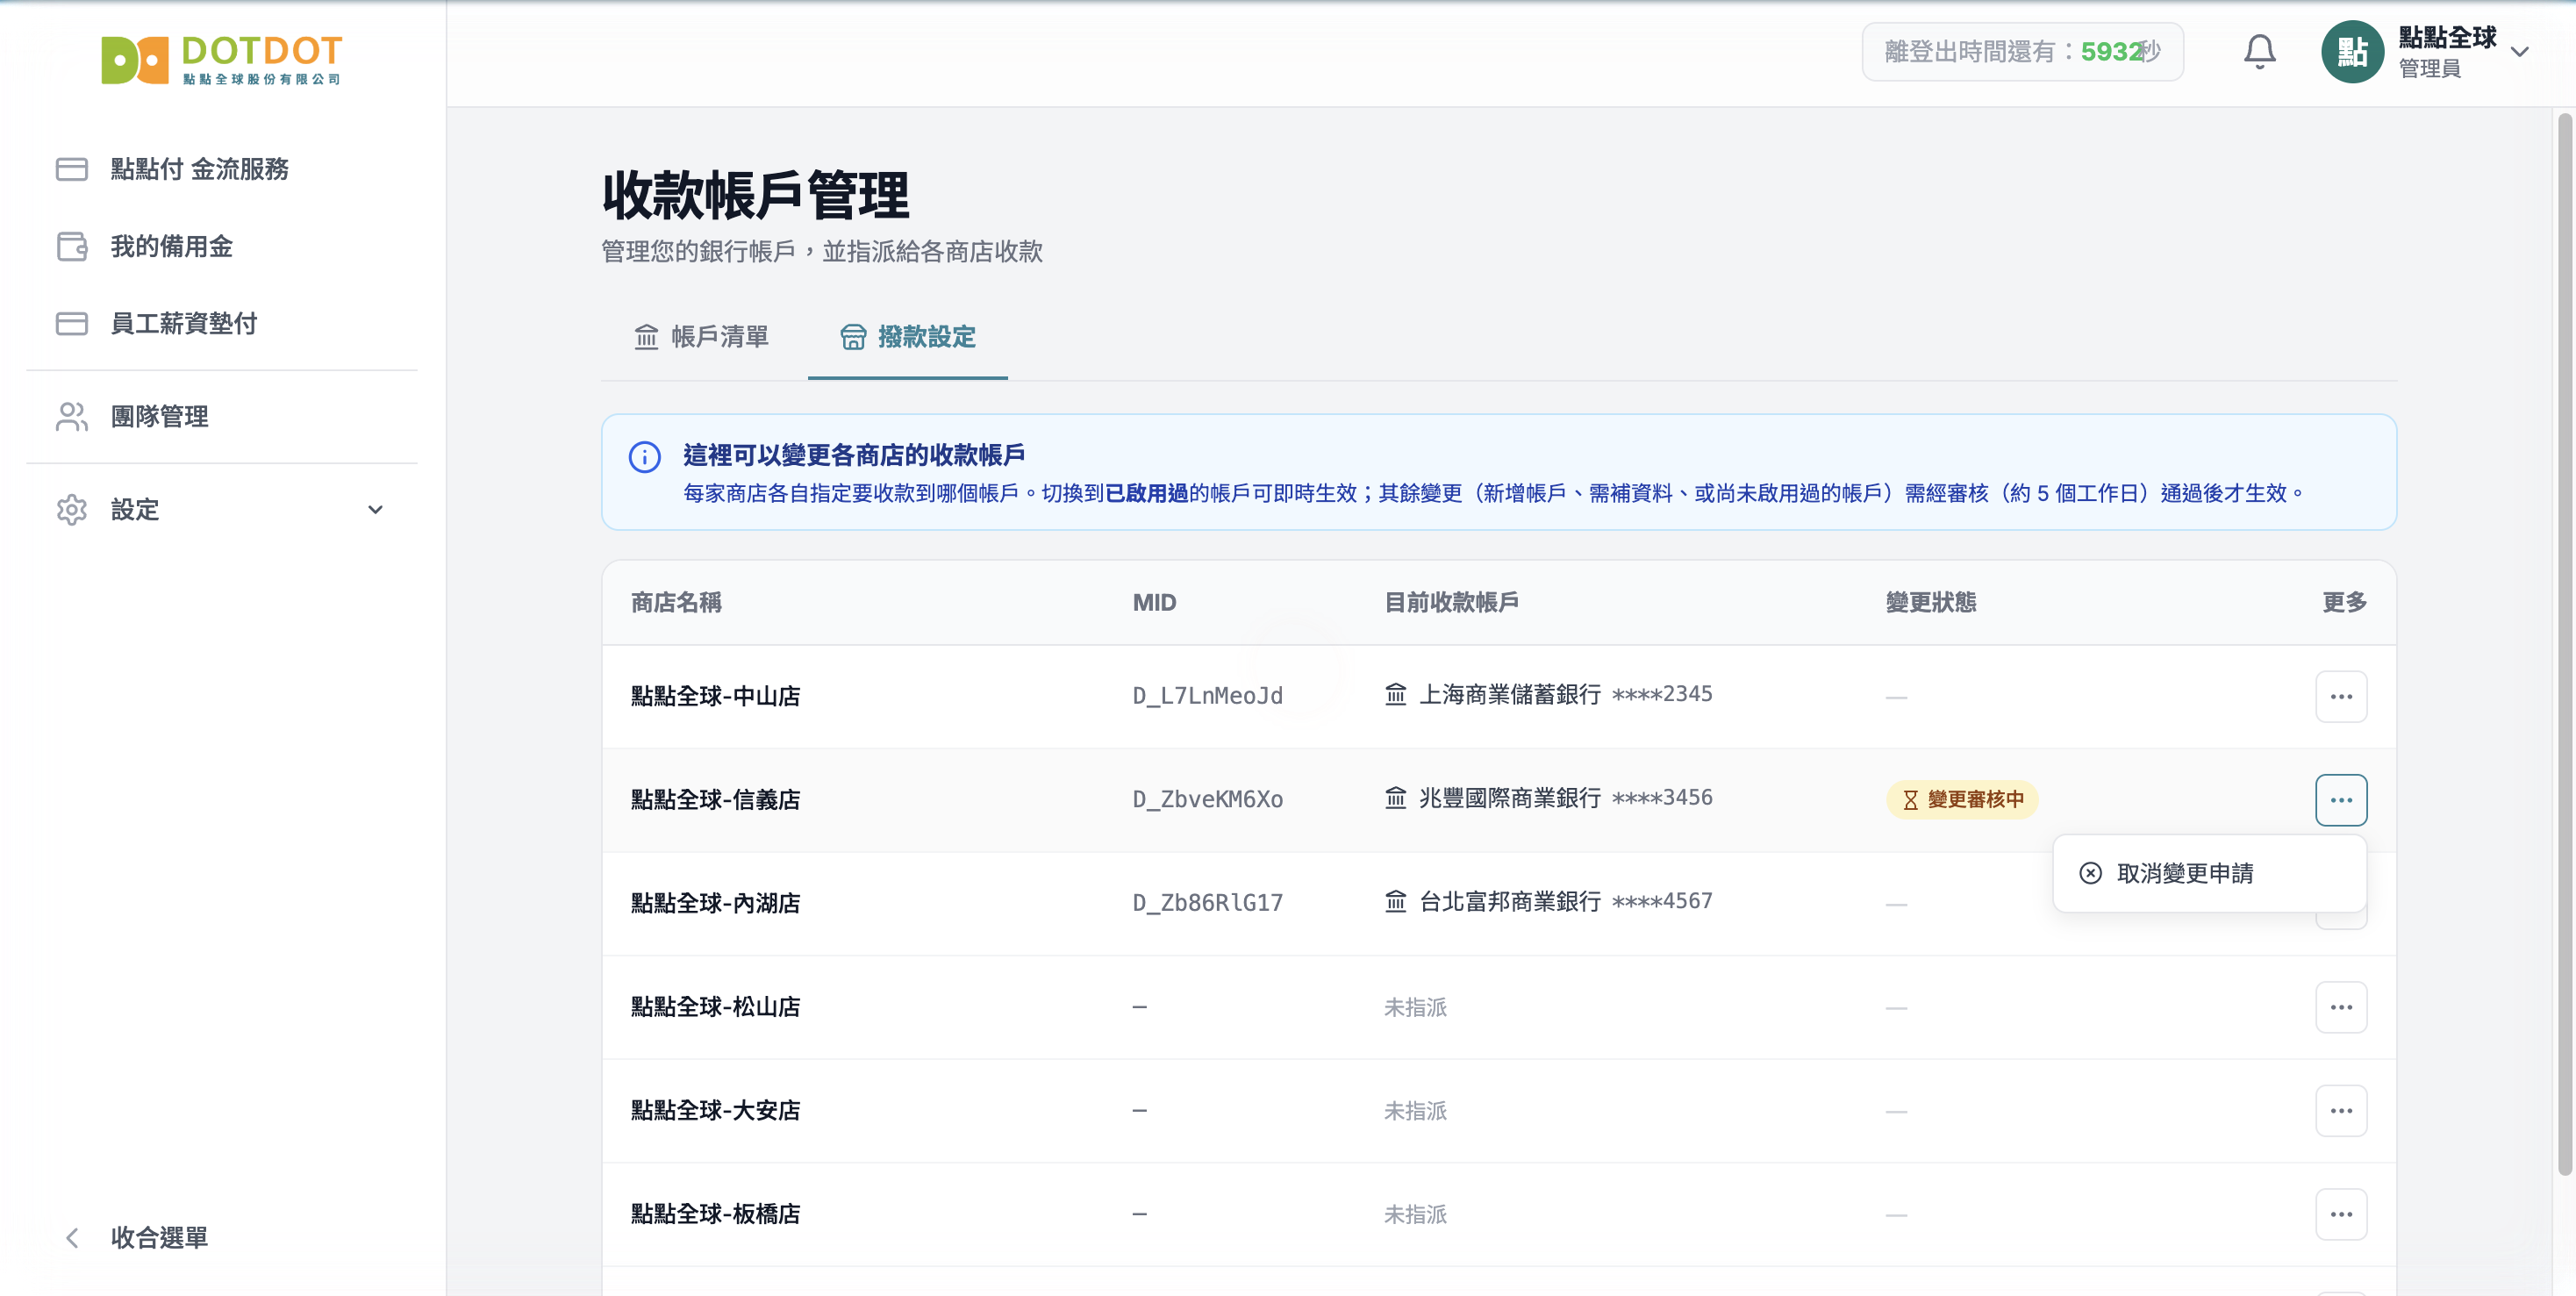Click 點點全球-中山店 store name
This screenshot has height=1296, width=2576.
pyautogui.click(x=715, y=696)
